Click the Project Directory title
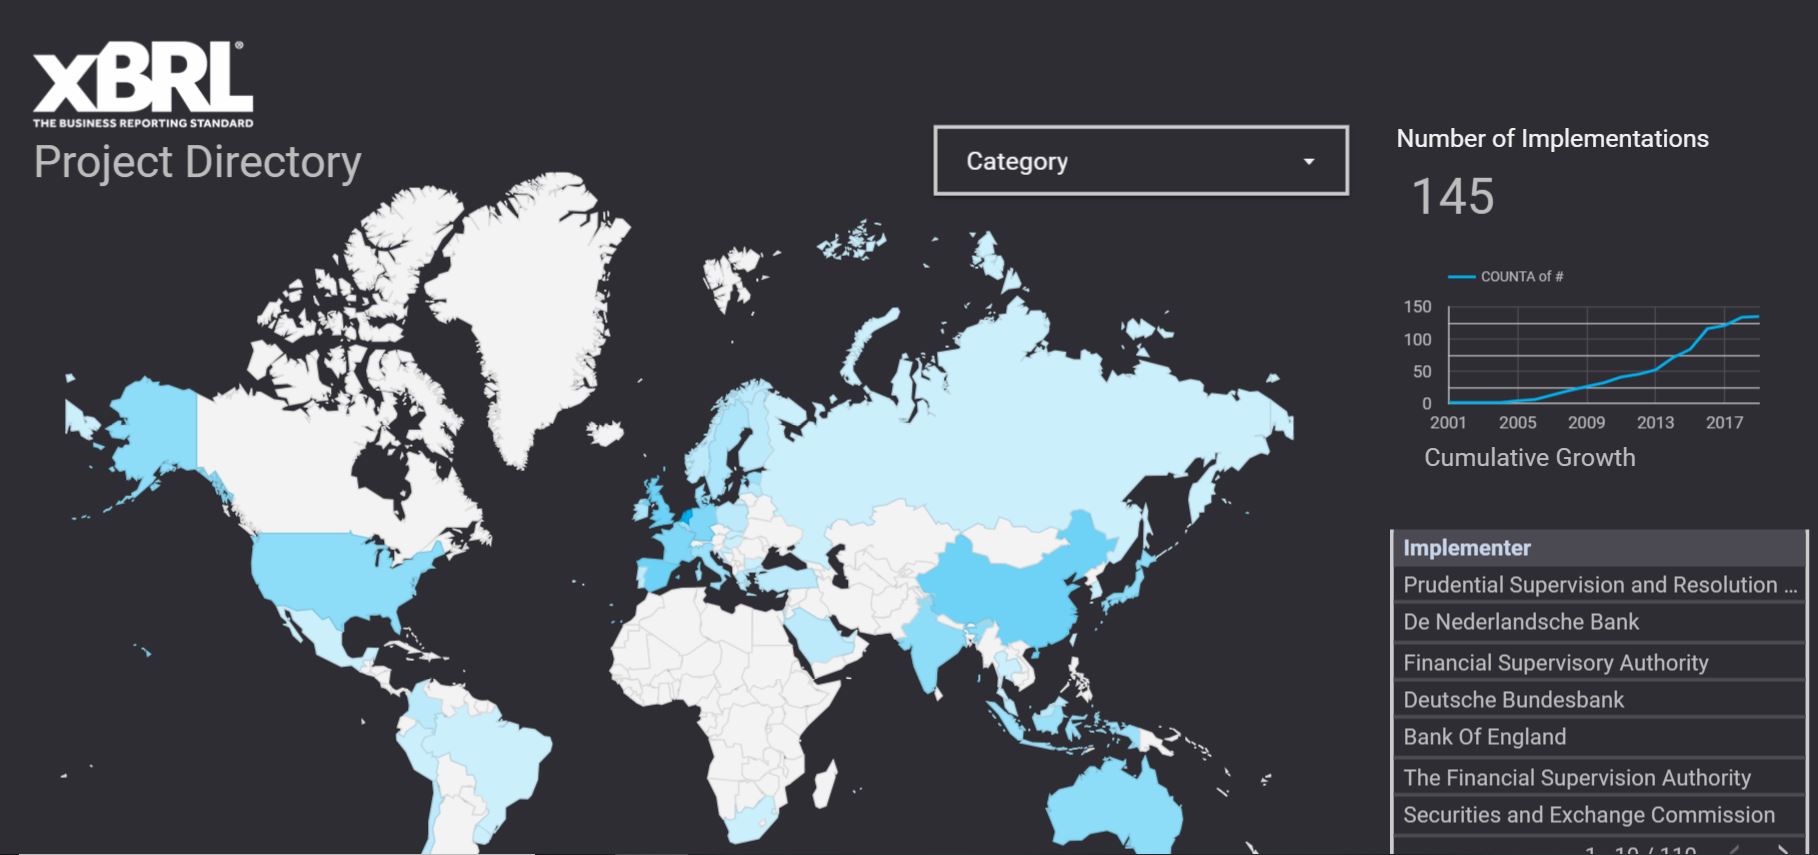Image resolution: width=1818 pixels, height=855 pixels. tap(197, 162)
